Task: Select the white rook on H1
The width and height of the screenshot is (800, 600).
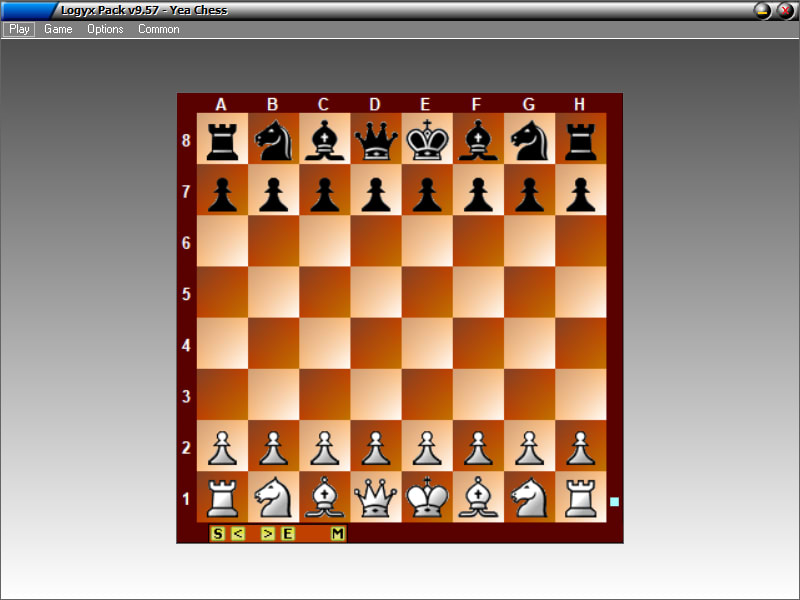Action: (581, 497)
